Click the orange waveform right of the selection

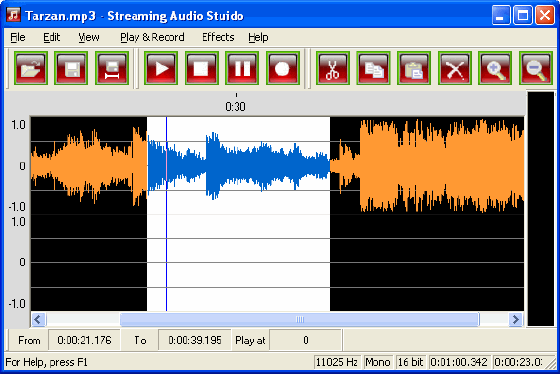[427, 166]
